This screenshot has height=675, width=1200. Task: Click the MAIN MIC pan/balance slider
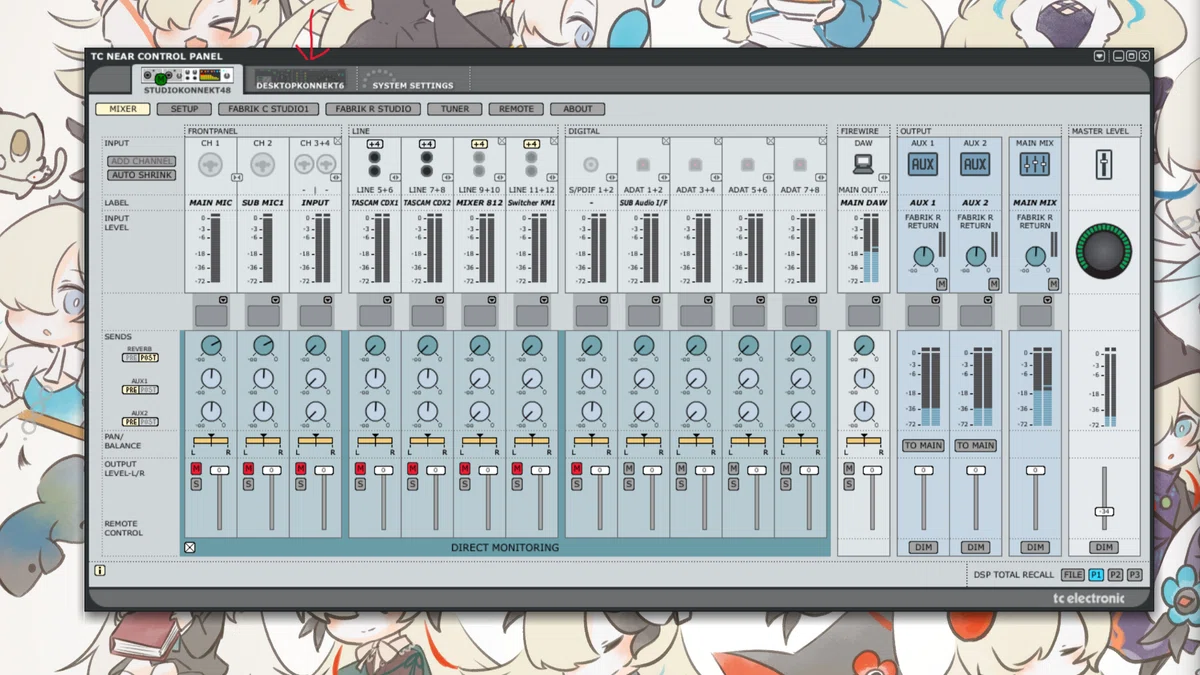(x=210, y=441)
